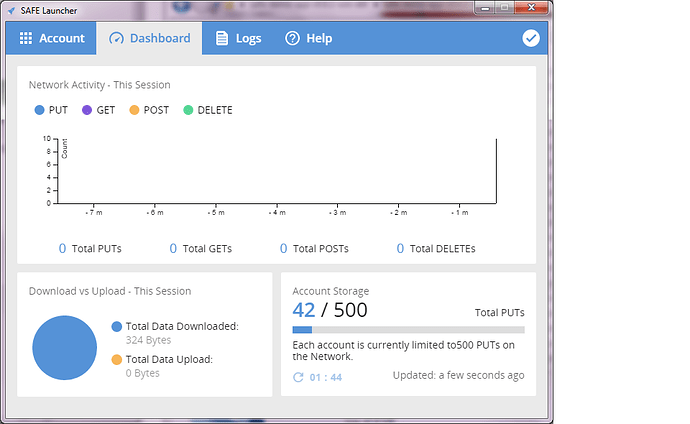Click the Account Storage progress bar

tap(408, 329)
